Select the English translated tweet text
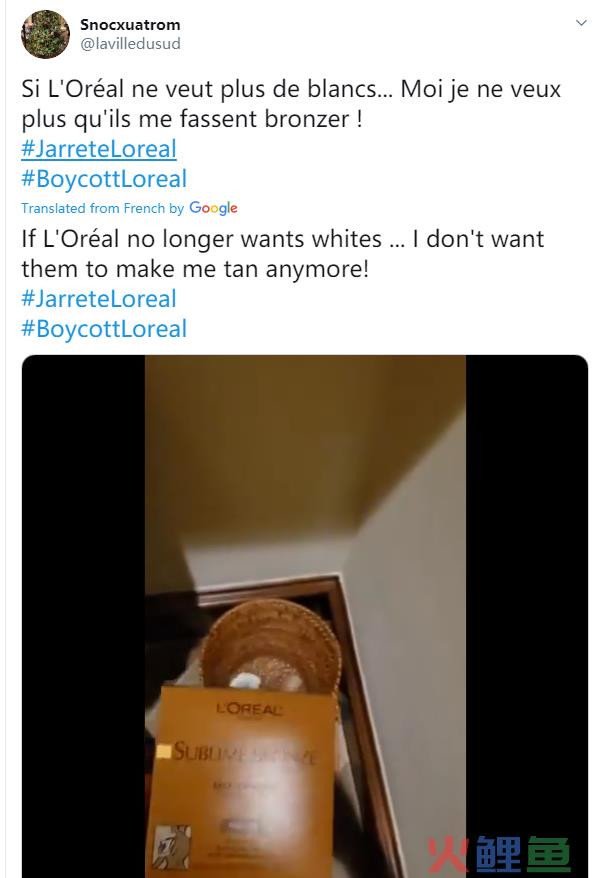Screen dimensions: 595x878 [283, 254]
